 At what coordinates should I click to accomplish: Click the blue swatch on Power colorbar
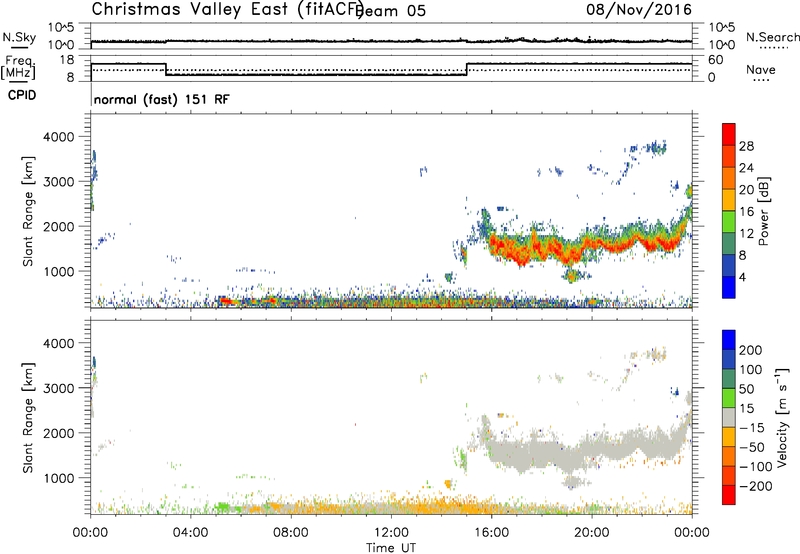[x=729, y=287]
